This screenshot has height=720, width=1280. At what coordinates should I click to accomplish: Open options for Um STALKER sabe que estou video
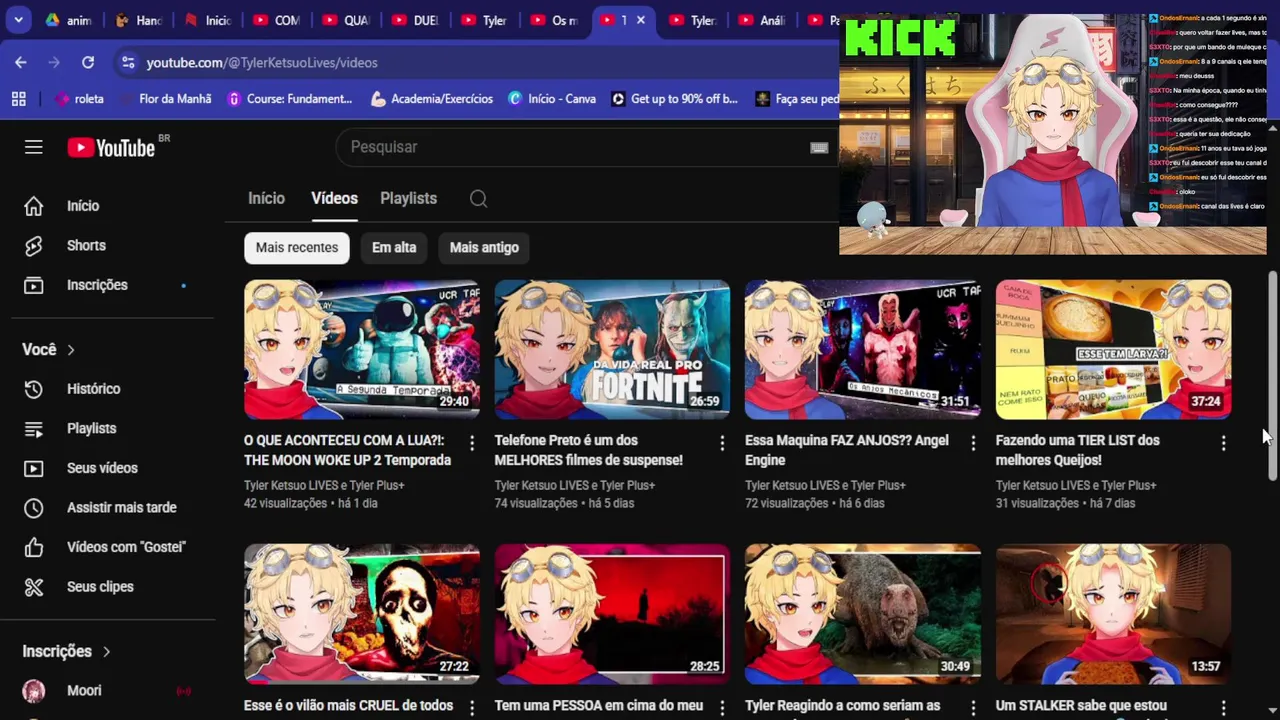click(x=1223, y=708)
